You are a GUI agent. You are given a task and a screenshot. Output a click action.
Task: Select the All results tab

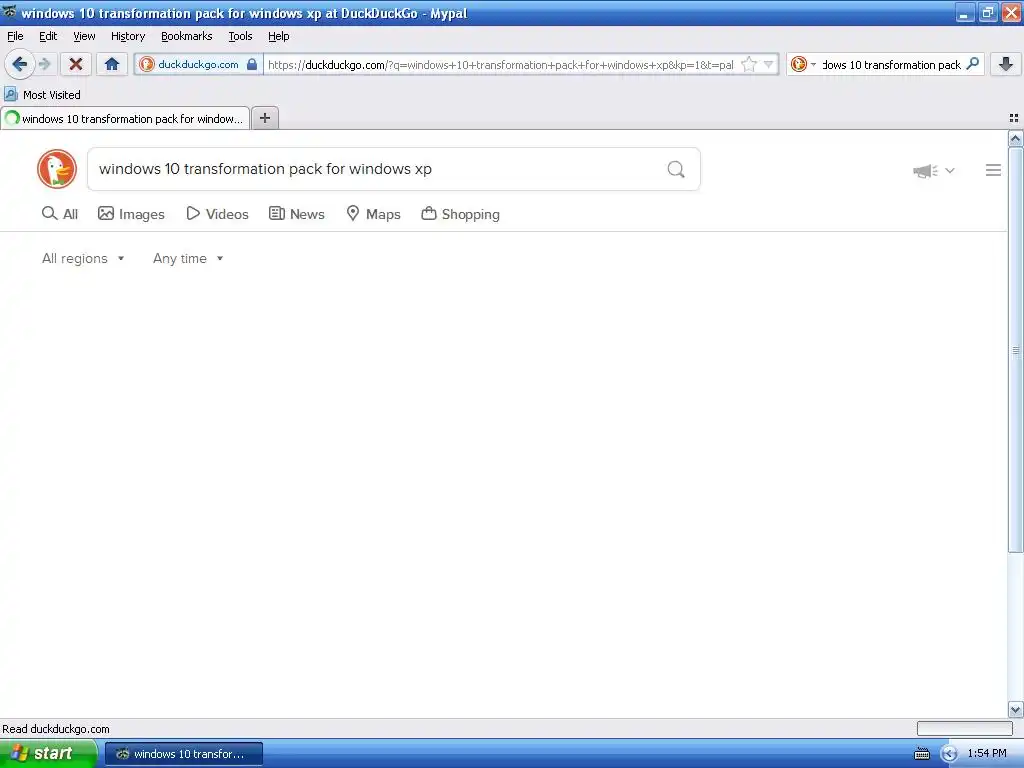pyautogui.click(x=59, y=214)
